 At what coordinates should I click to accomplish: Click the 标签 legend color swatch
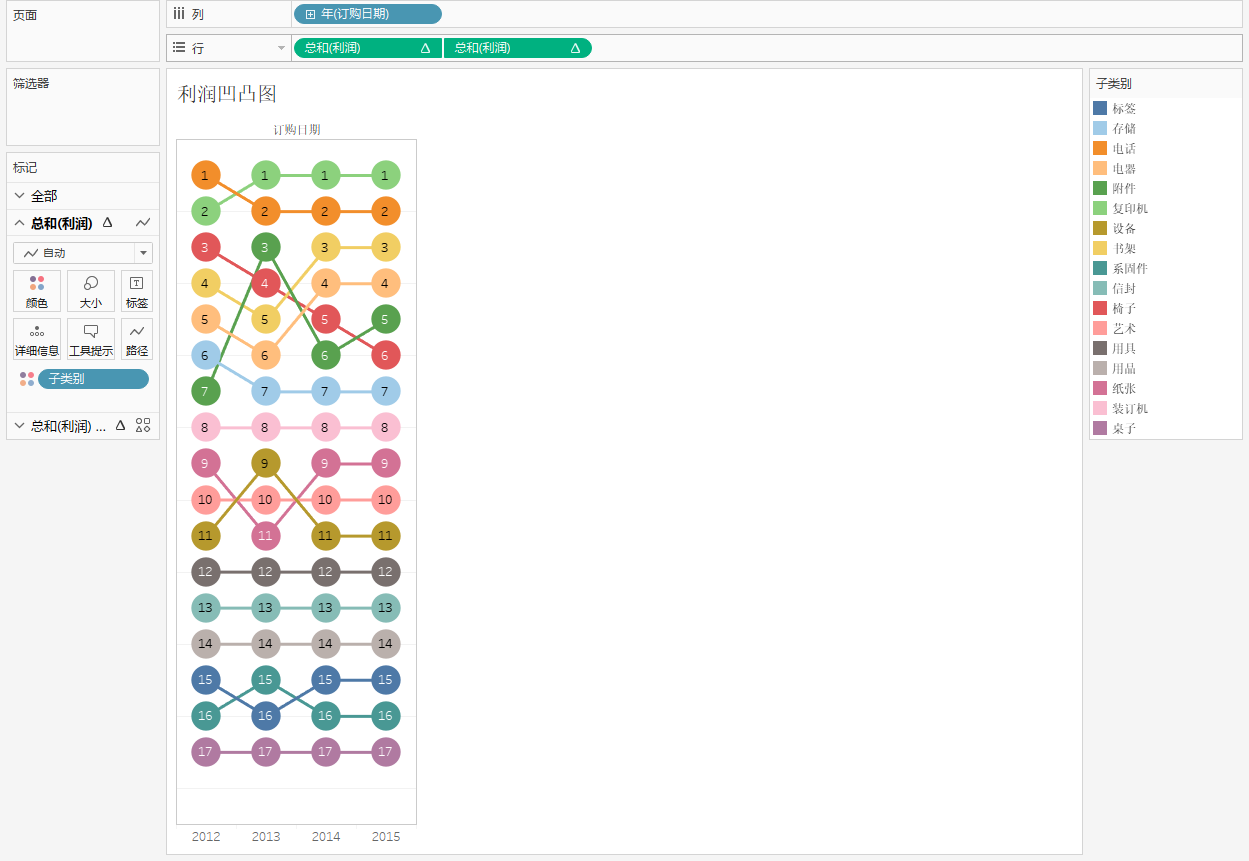click(x=1100, y=108)
